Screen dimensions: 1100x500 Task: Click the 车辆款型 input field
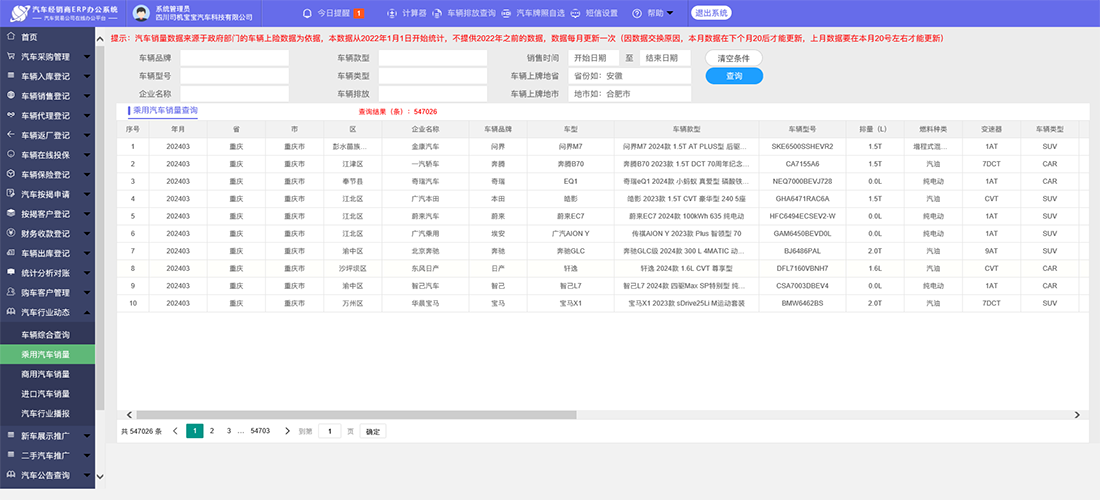433,58
